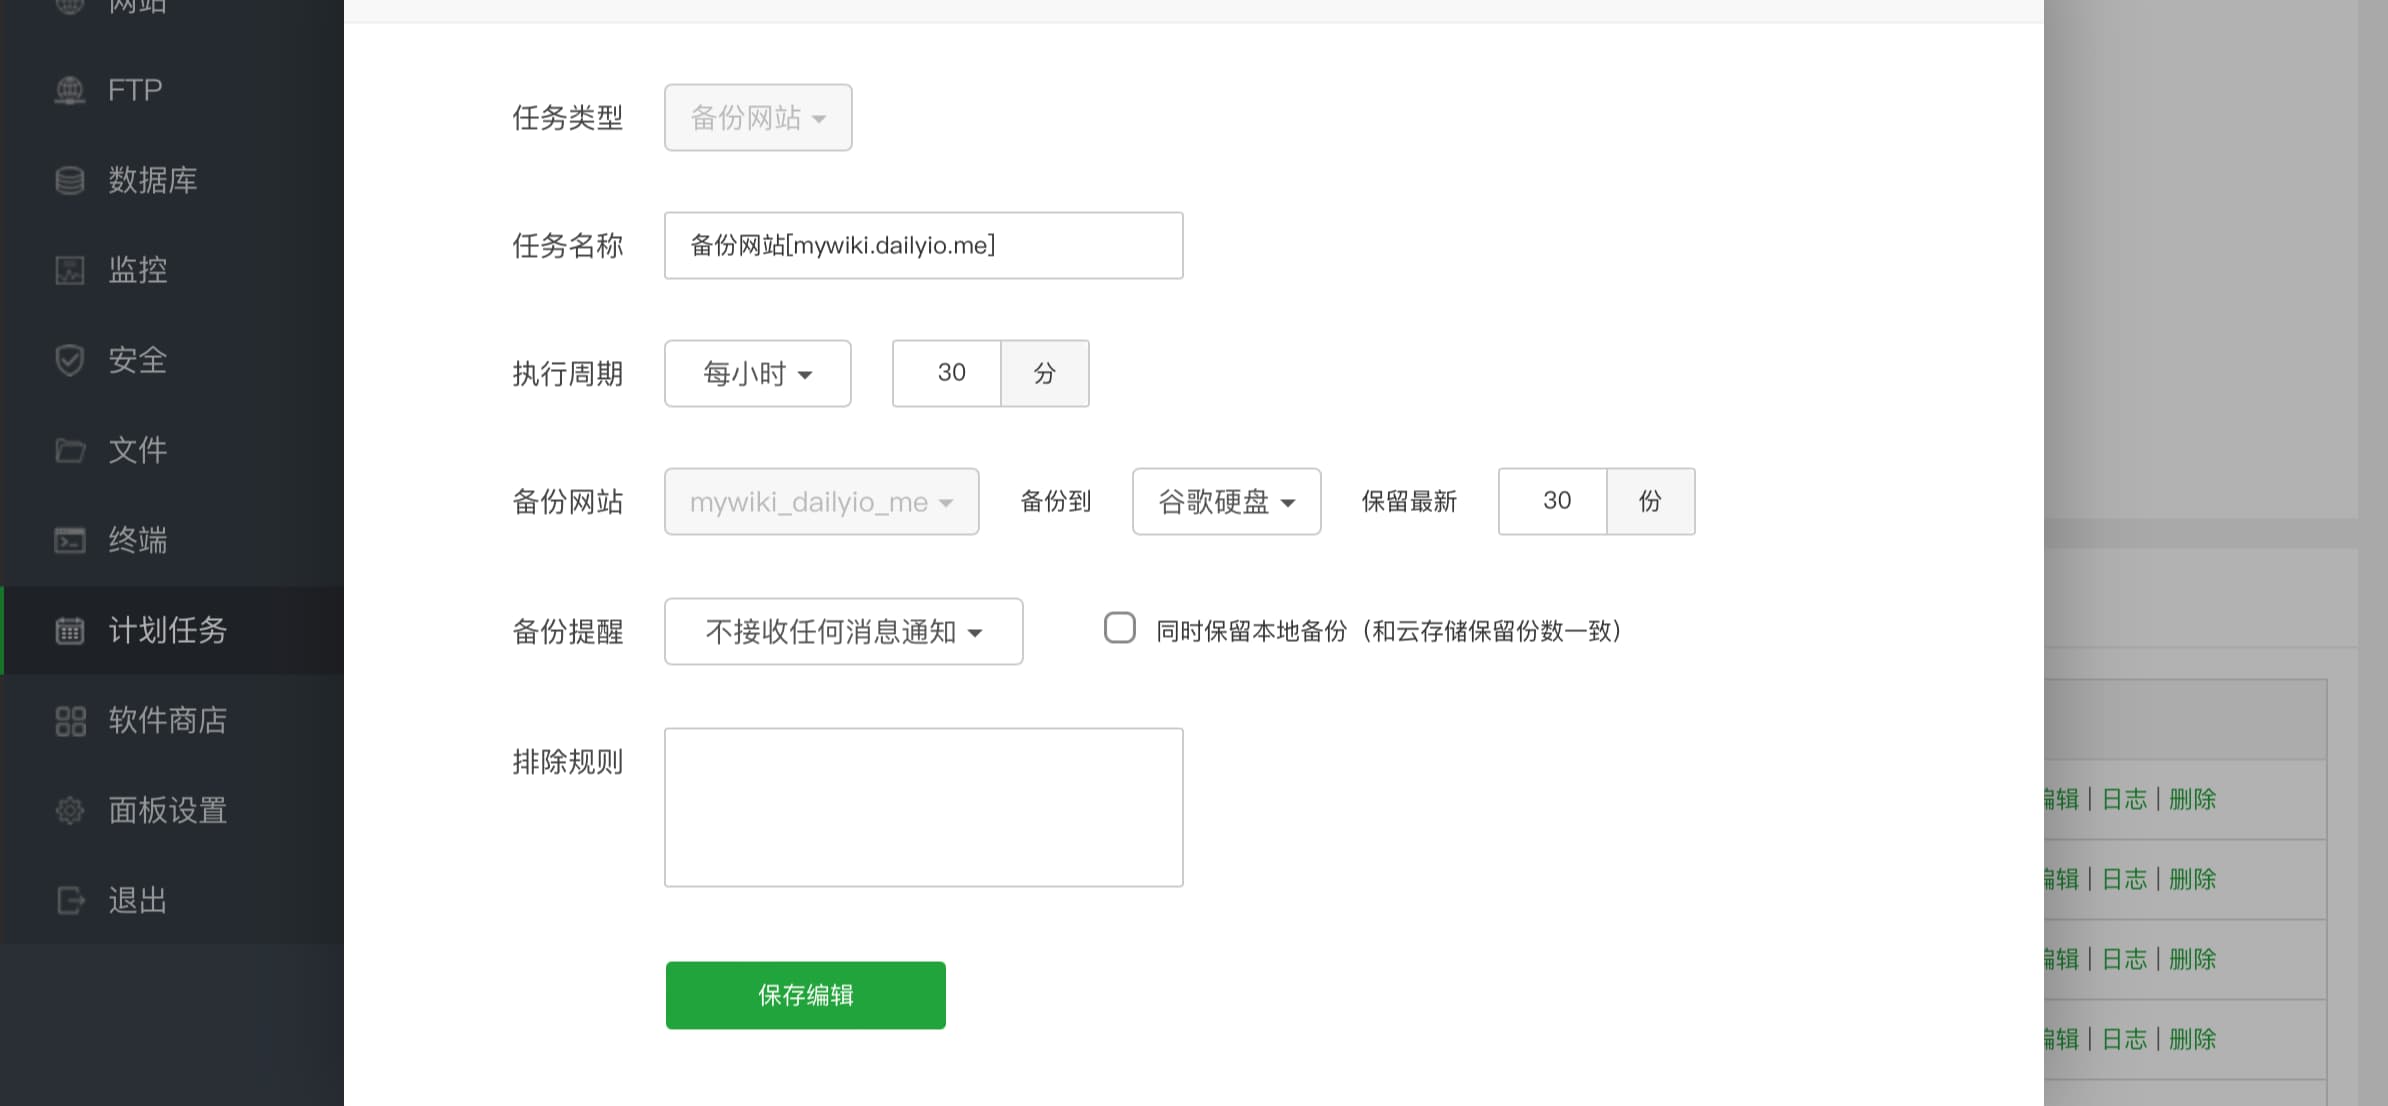Click 删除 link in third background row

(x=2192, y=960)
